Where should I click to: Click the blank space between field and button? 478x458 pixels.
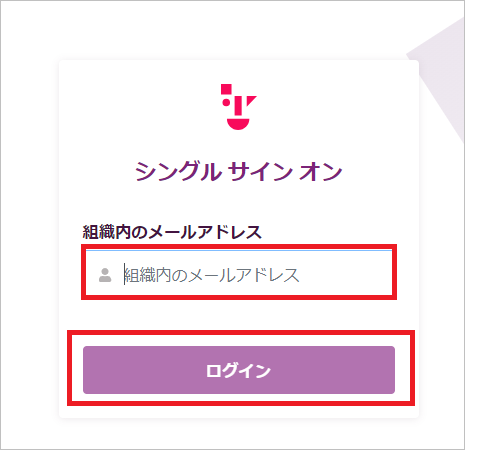pyautogui.click(x=239, y=315)
